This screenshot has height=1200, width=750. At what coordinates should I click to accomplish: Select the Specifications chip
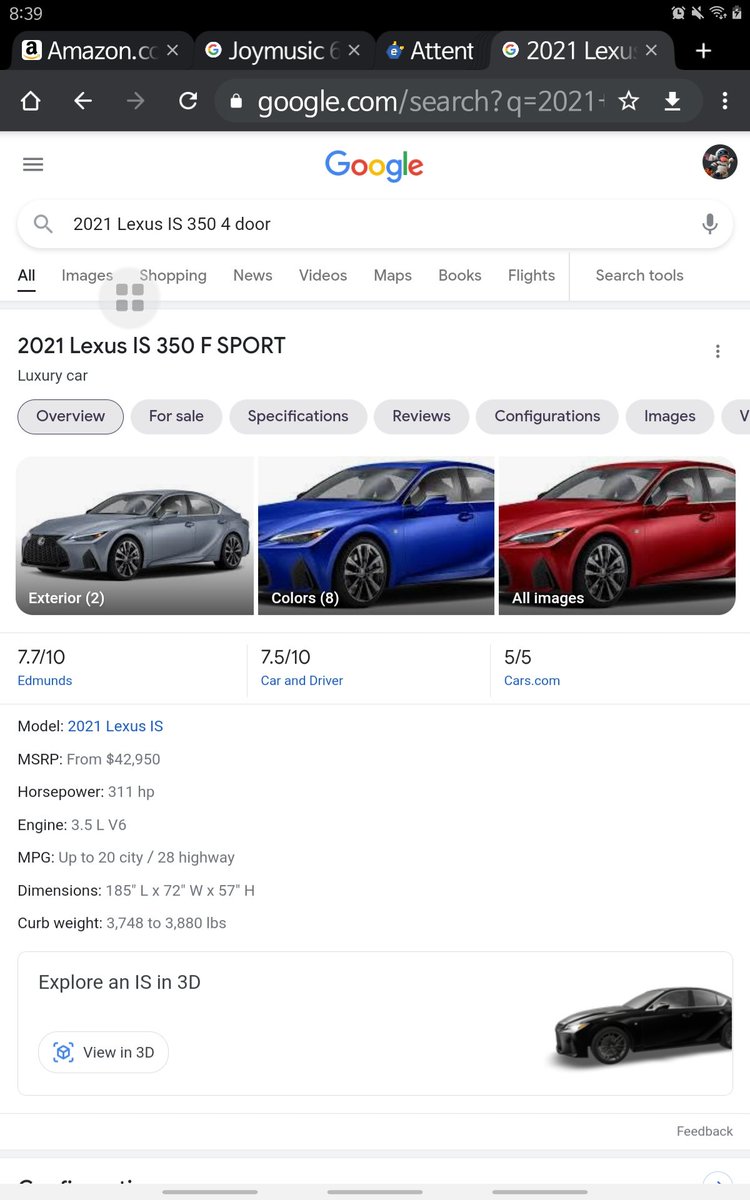(298, 416)
